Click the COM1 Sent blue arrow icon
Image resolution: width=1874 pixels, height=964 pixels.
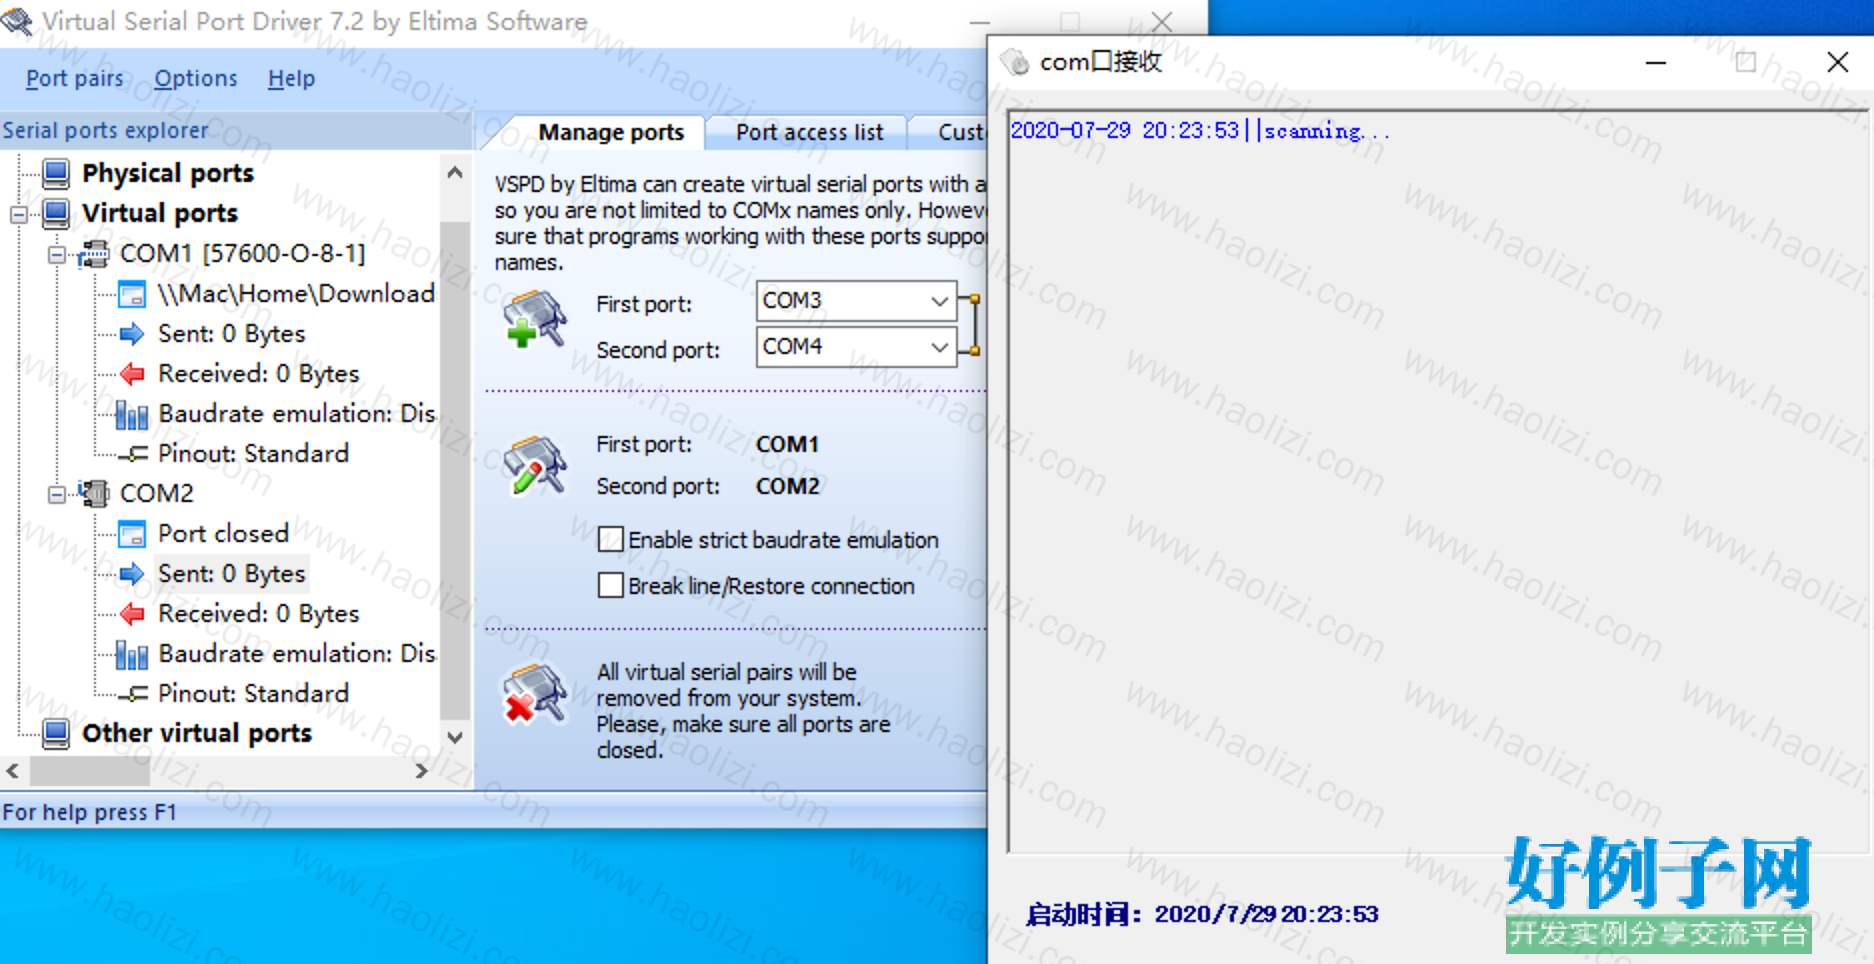click(132, 334)
